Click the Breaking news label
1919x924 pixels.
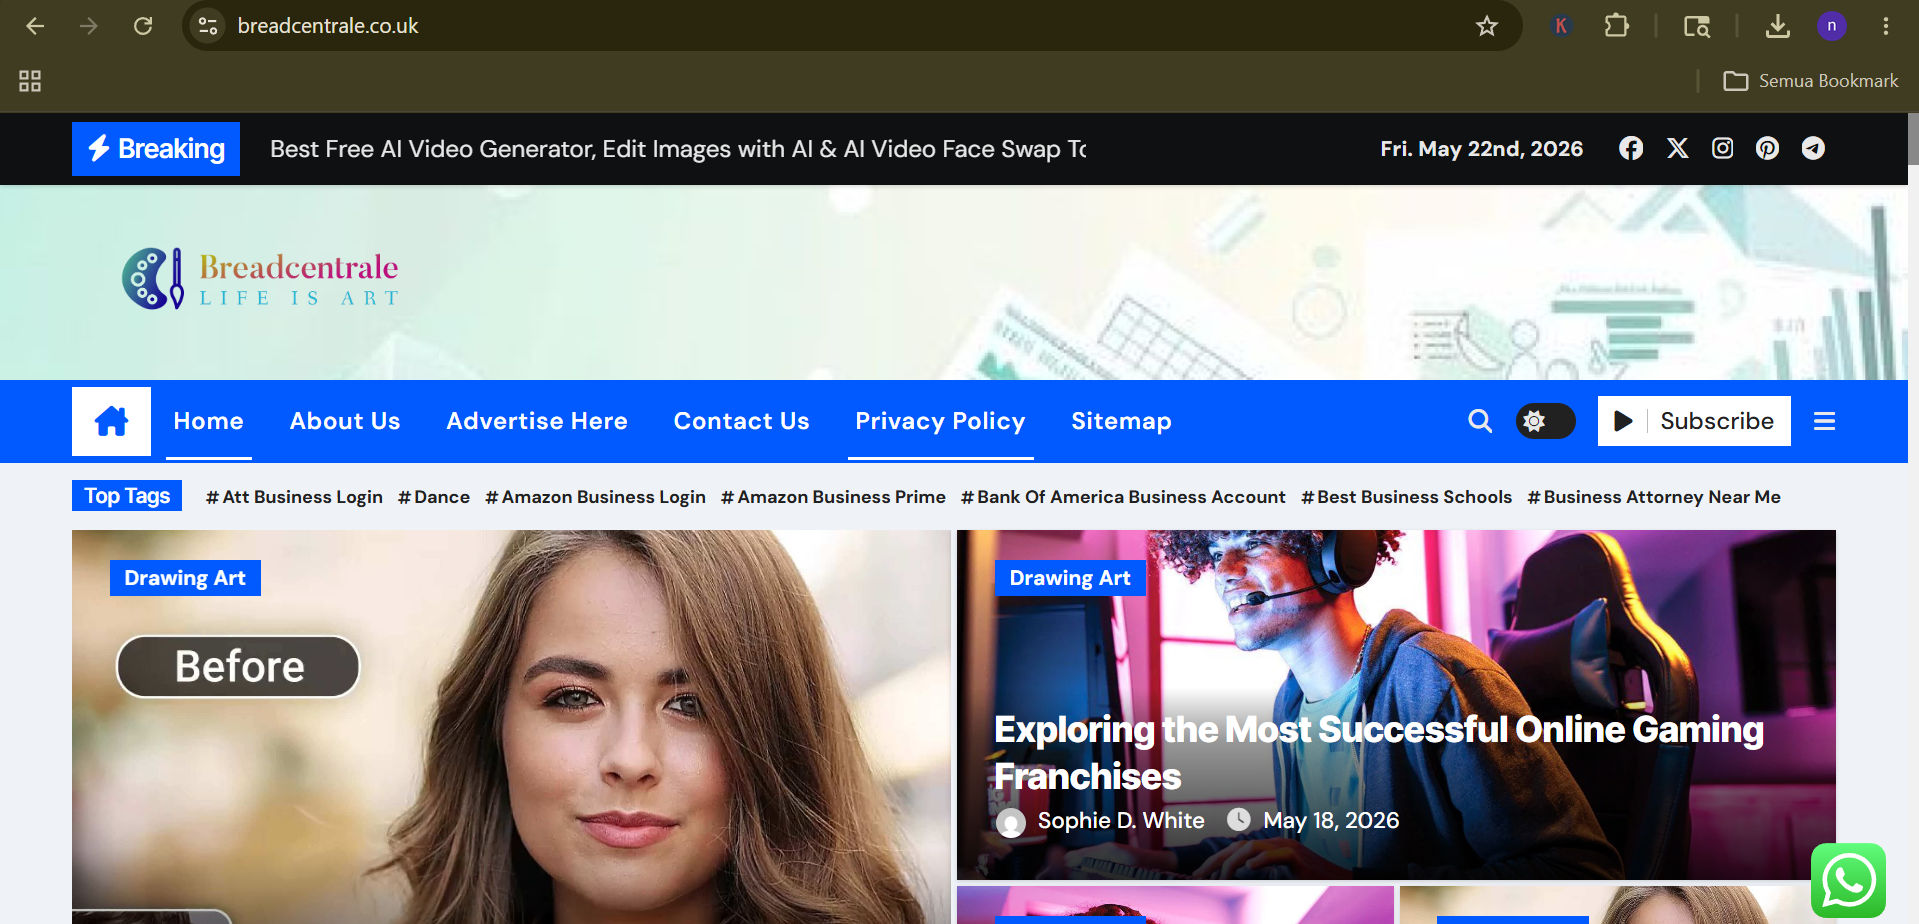[156, 149]
